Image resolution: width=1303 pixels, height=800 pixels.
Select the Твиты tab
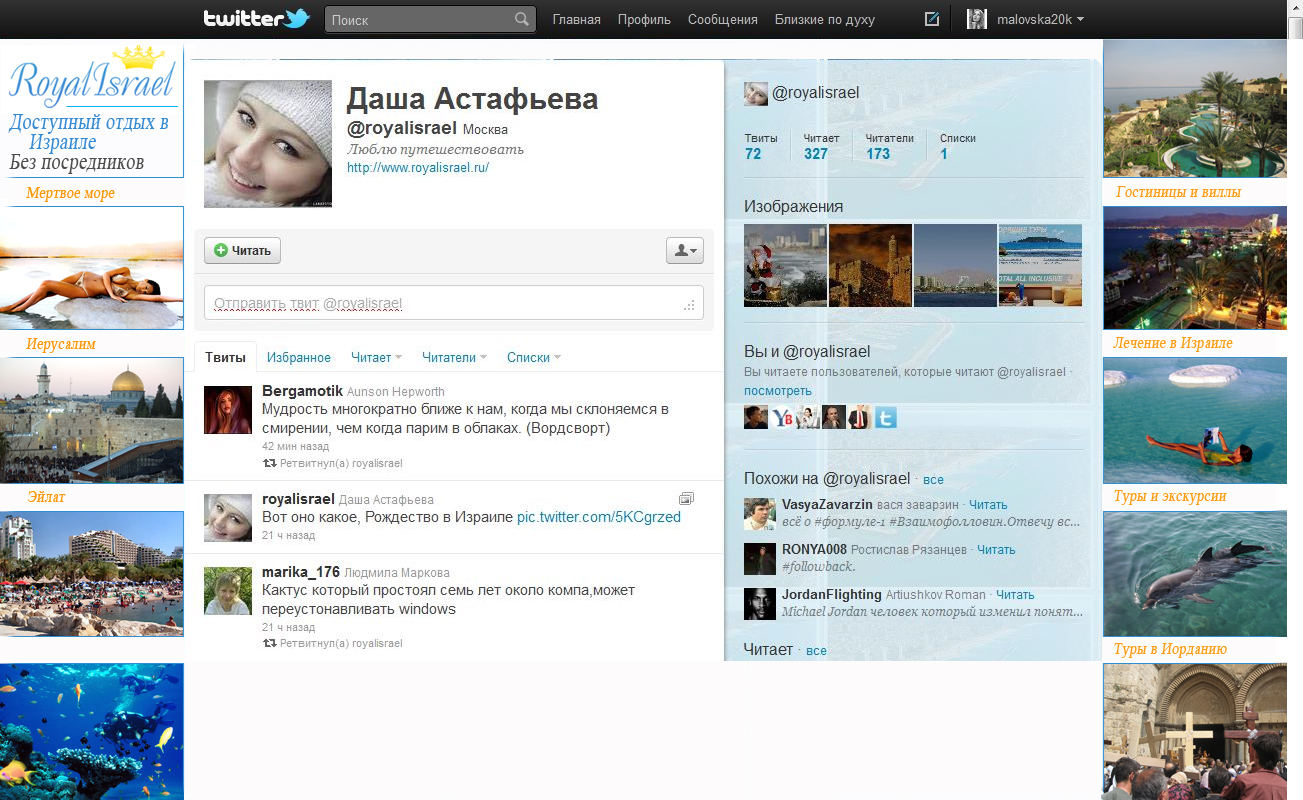click(x=225, y=357)
